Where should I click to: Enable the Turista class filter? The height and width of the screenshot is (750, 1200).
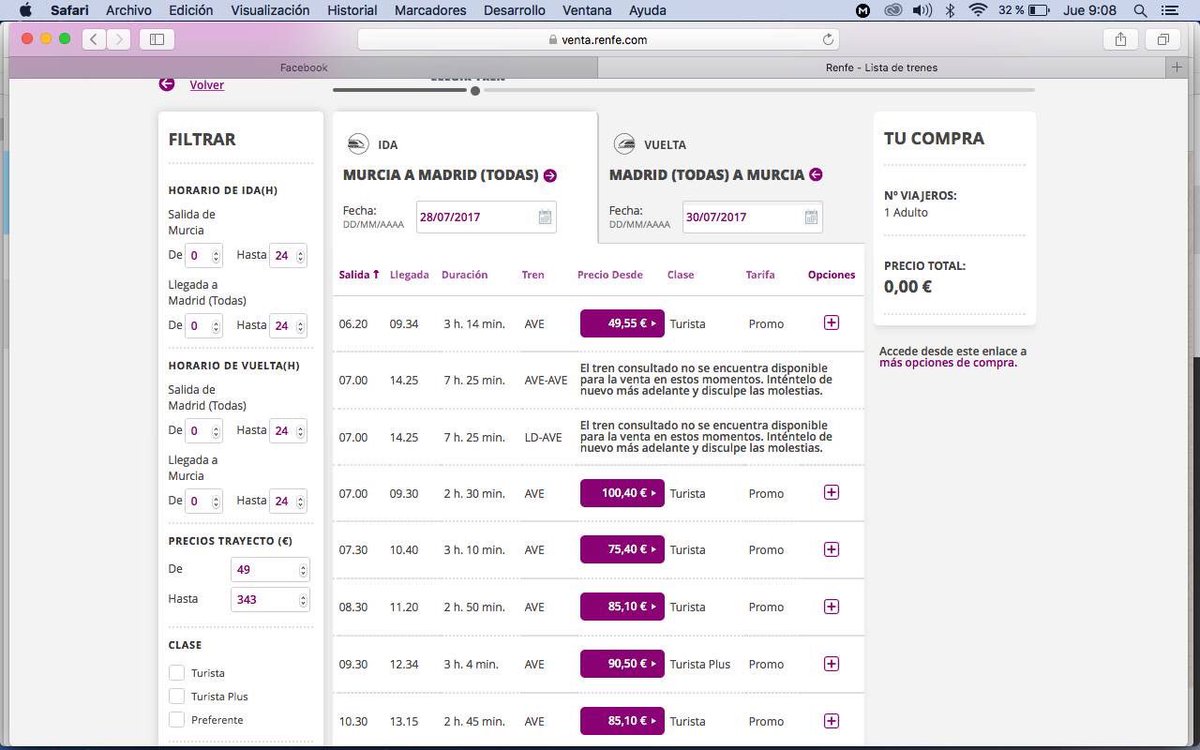coord(175,672)
